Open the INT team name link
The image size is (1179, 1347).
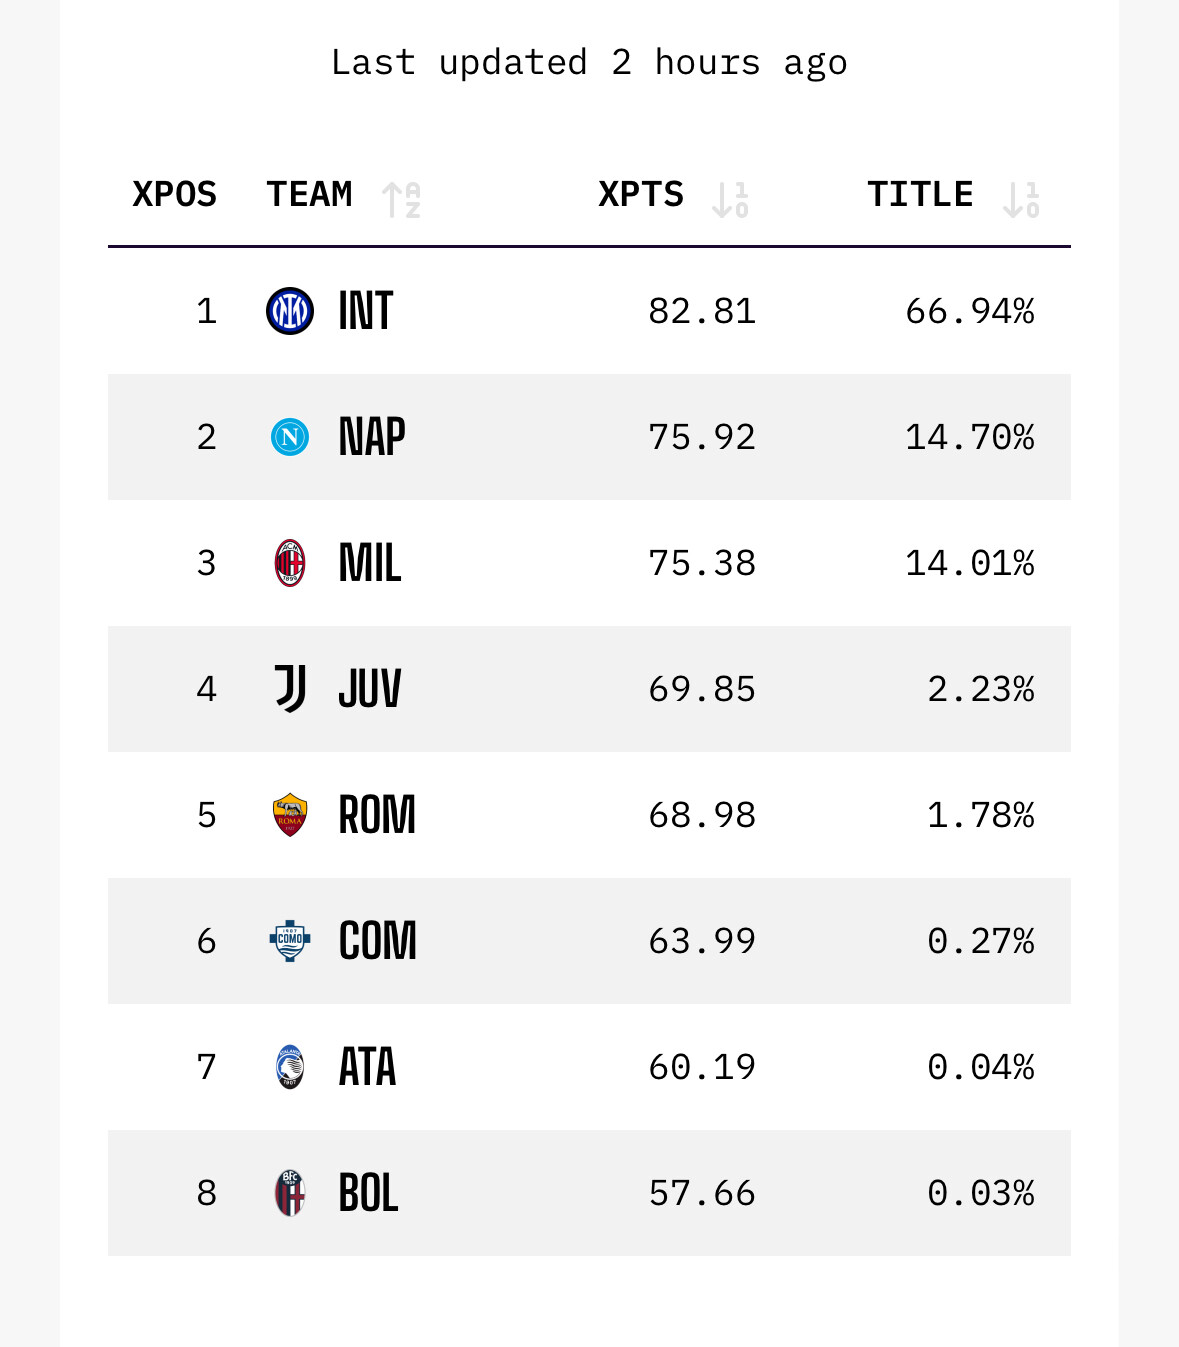tap(366, 311)
